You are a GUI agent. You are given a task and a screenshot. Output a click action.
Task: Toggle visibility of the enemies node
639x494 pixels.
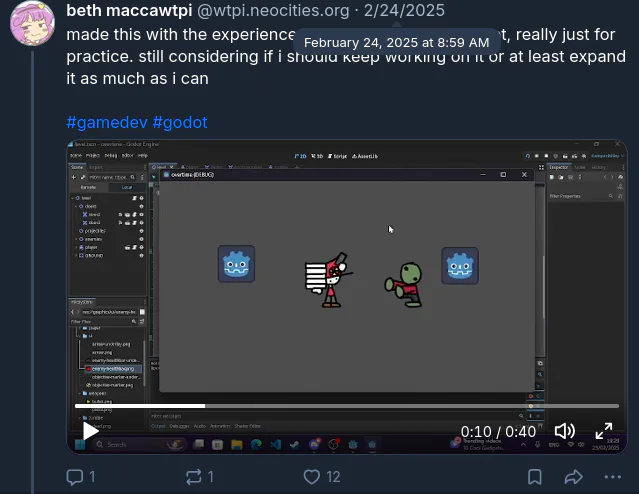(141, 239)
